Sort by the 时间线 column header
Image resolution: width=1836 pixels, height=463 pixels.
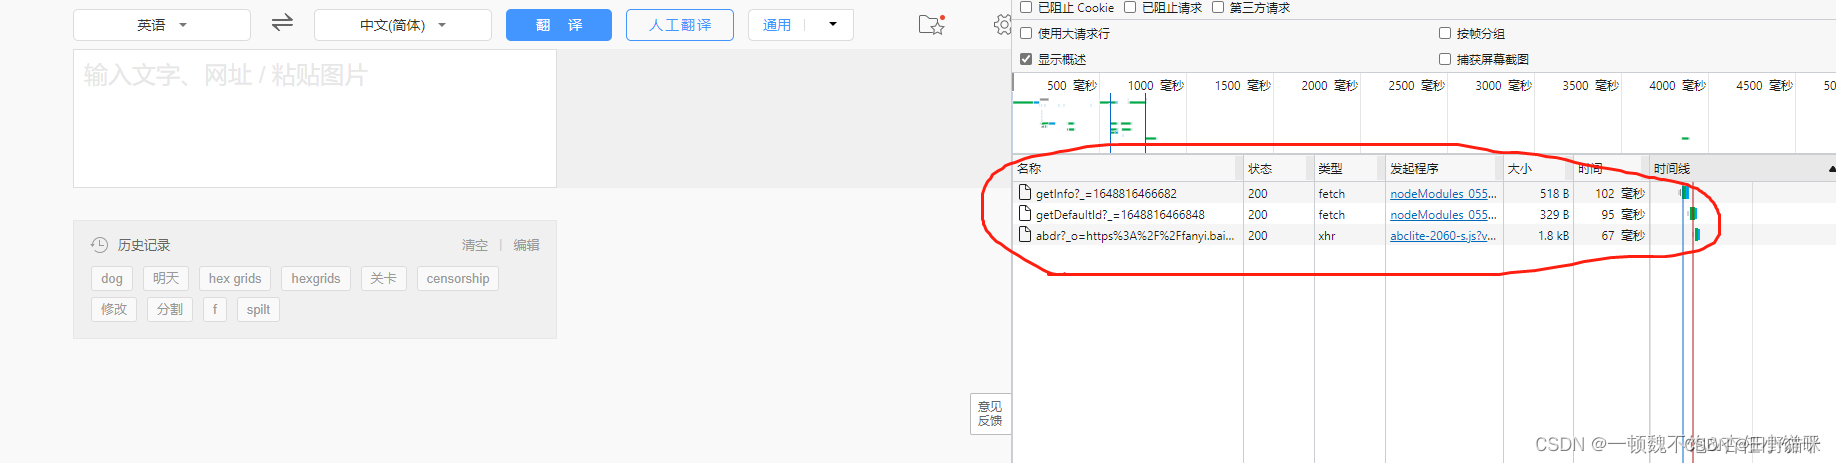tap(1742, 168)
